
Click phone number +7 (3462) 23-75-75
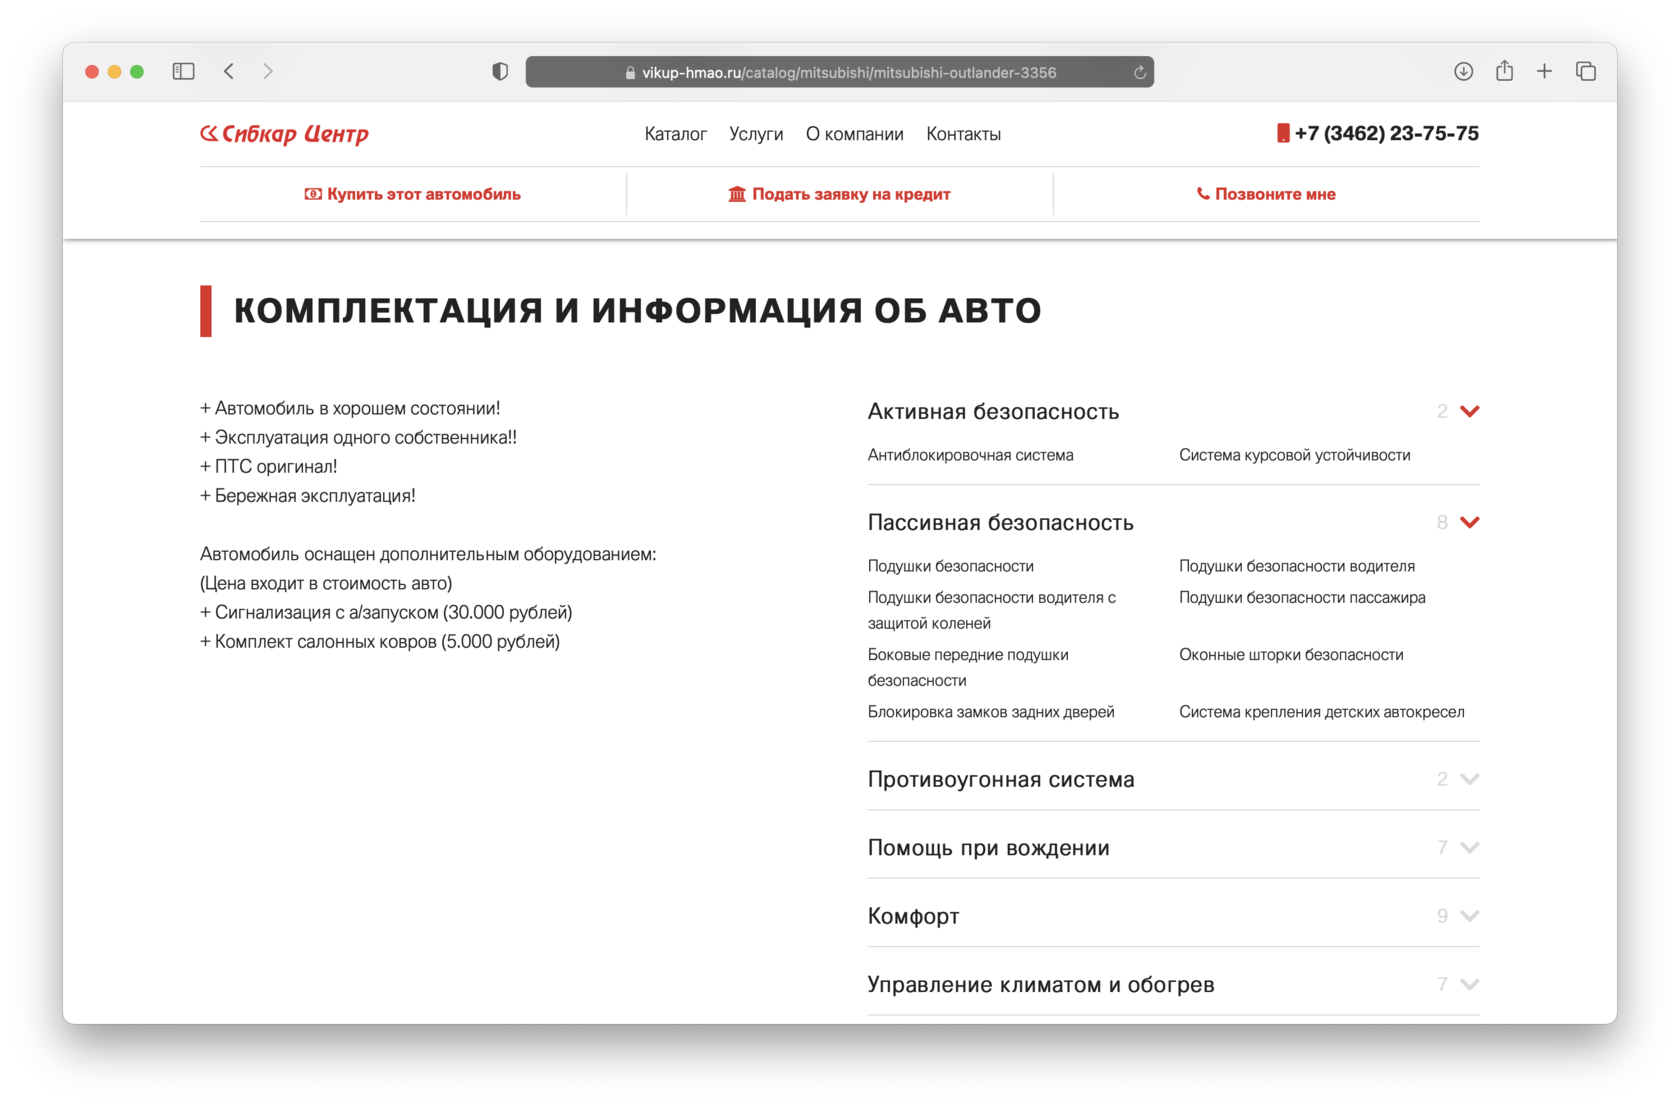click(1386, 133)
